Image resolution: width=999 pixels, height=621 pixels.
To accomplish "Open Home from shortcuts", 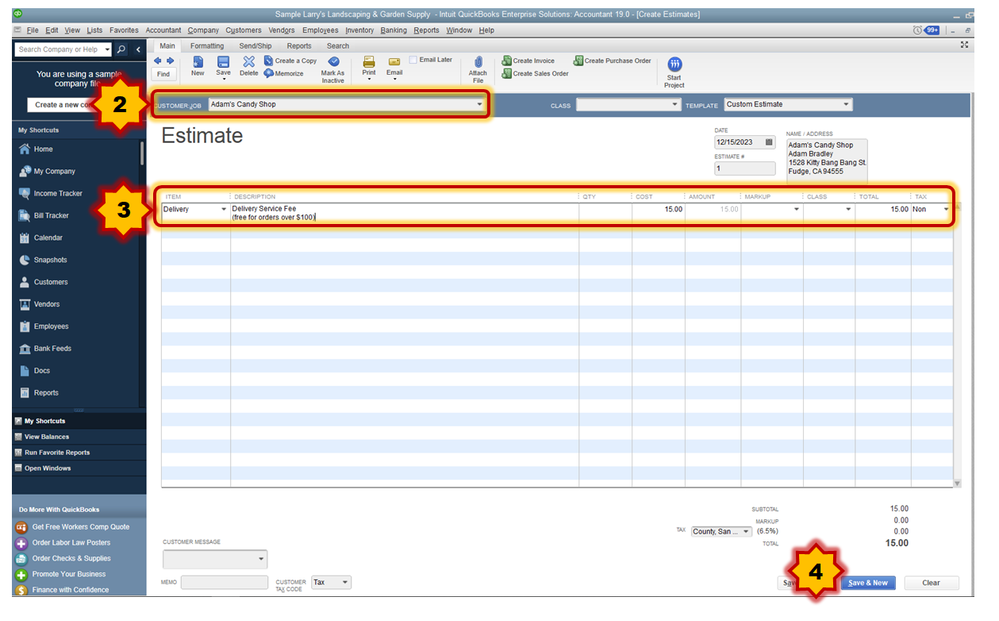I will pos(36,149).
